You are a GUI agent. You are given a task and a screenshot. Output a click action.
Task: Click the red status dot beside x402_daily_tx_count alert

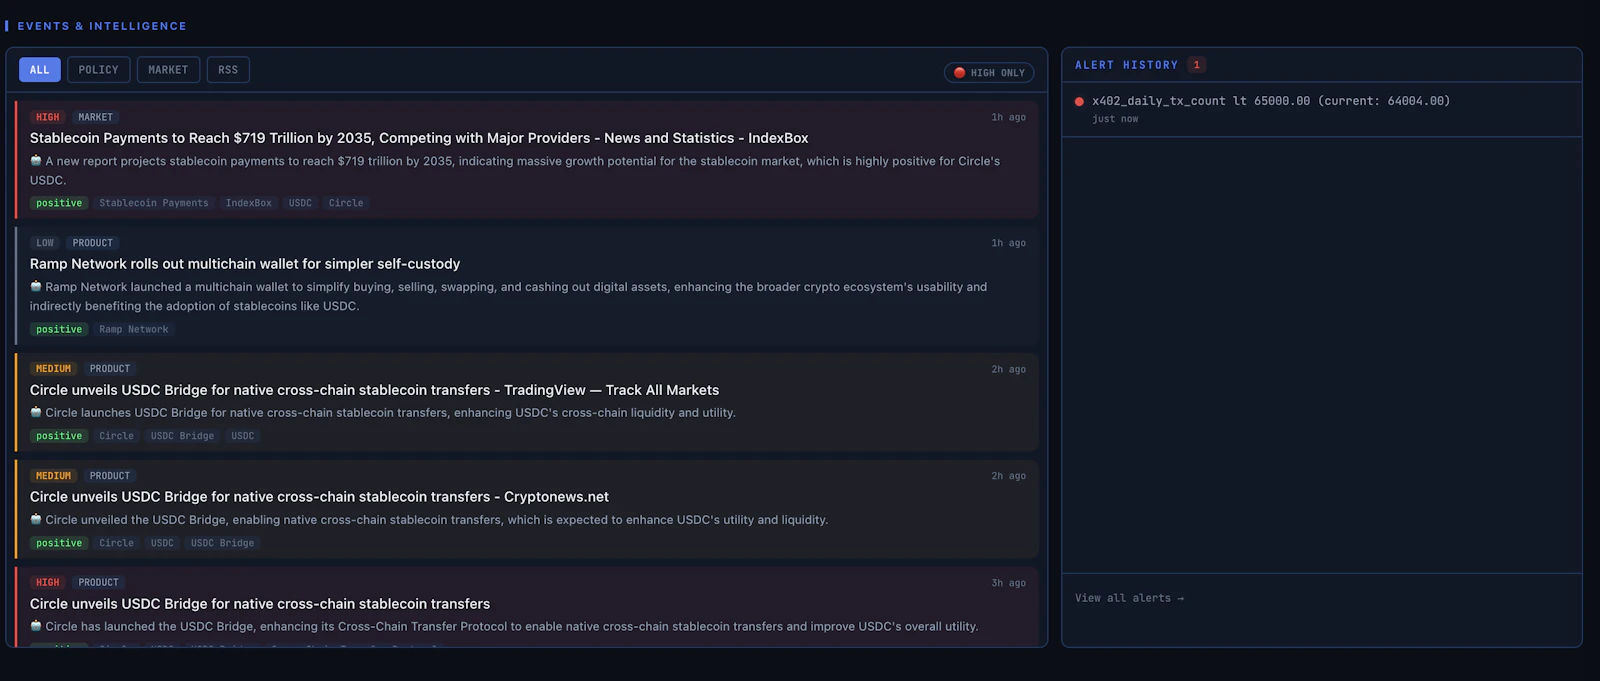click(1079, 101)
